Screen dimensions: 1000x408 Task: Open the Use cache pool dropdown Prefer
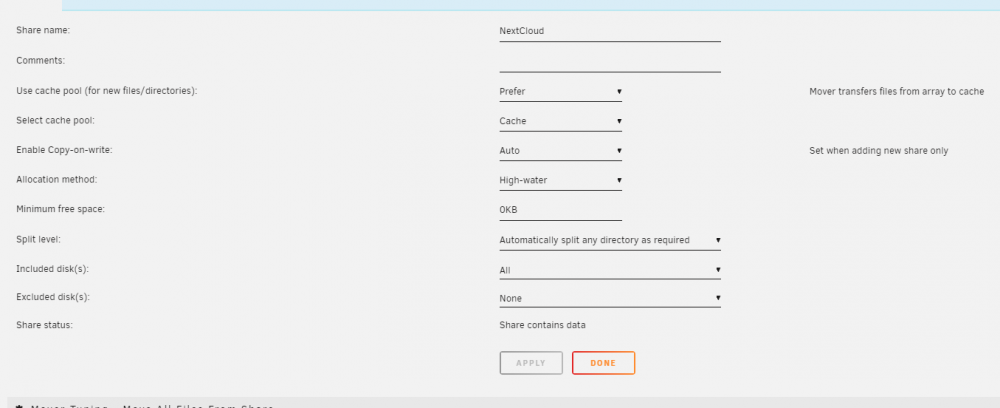(x=561, y=91)
